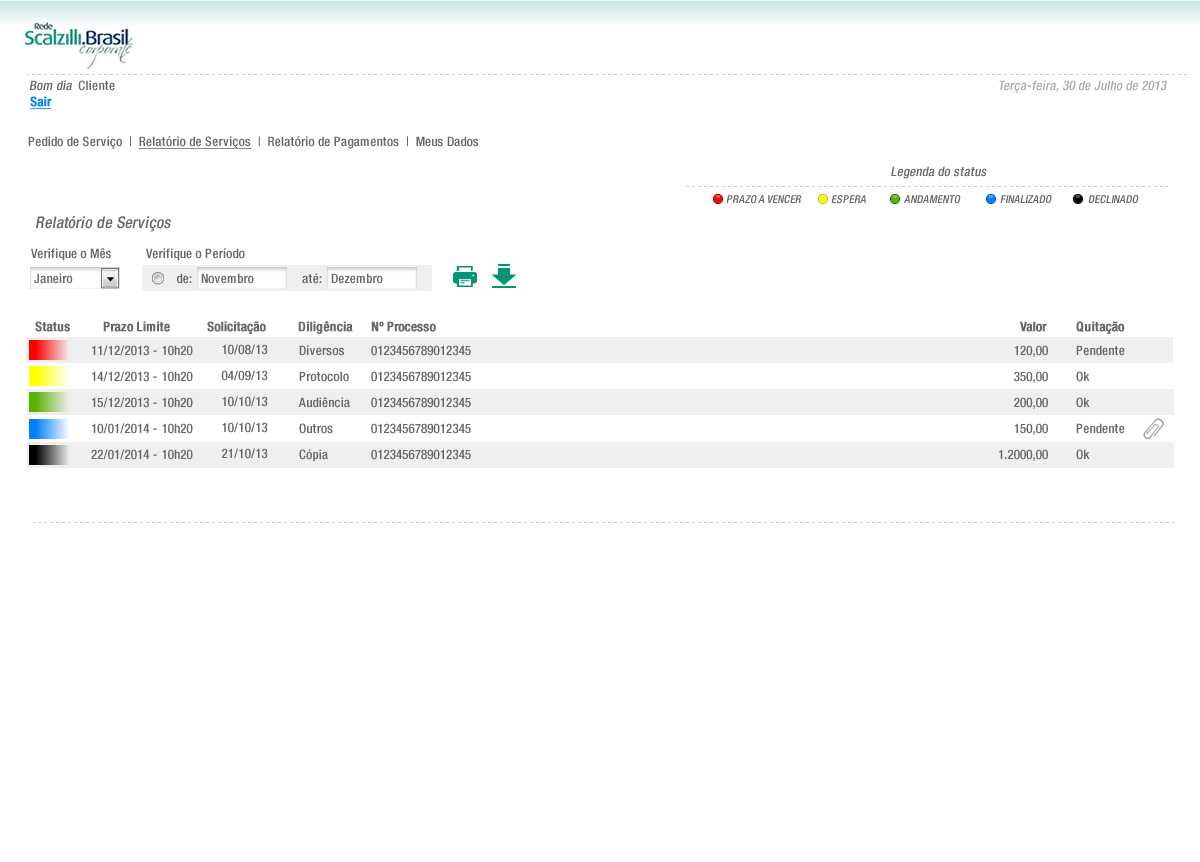Click the Scalzilli Brasil corporate logo

(x=79, y=45)
